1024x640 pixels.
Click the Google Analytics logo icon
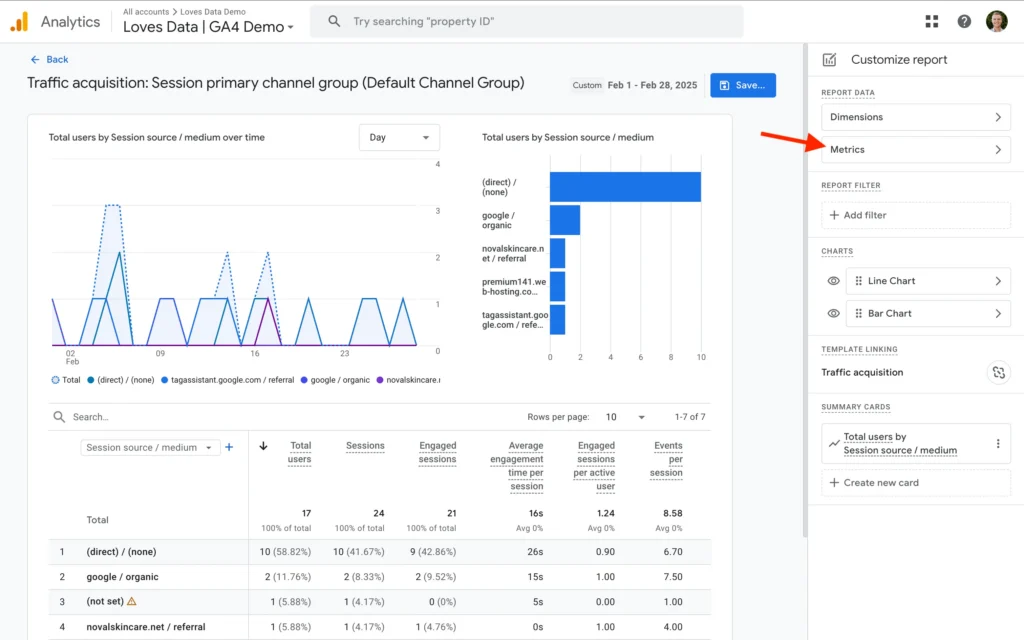(20, 21)
